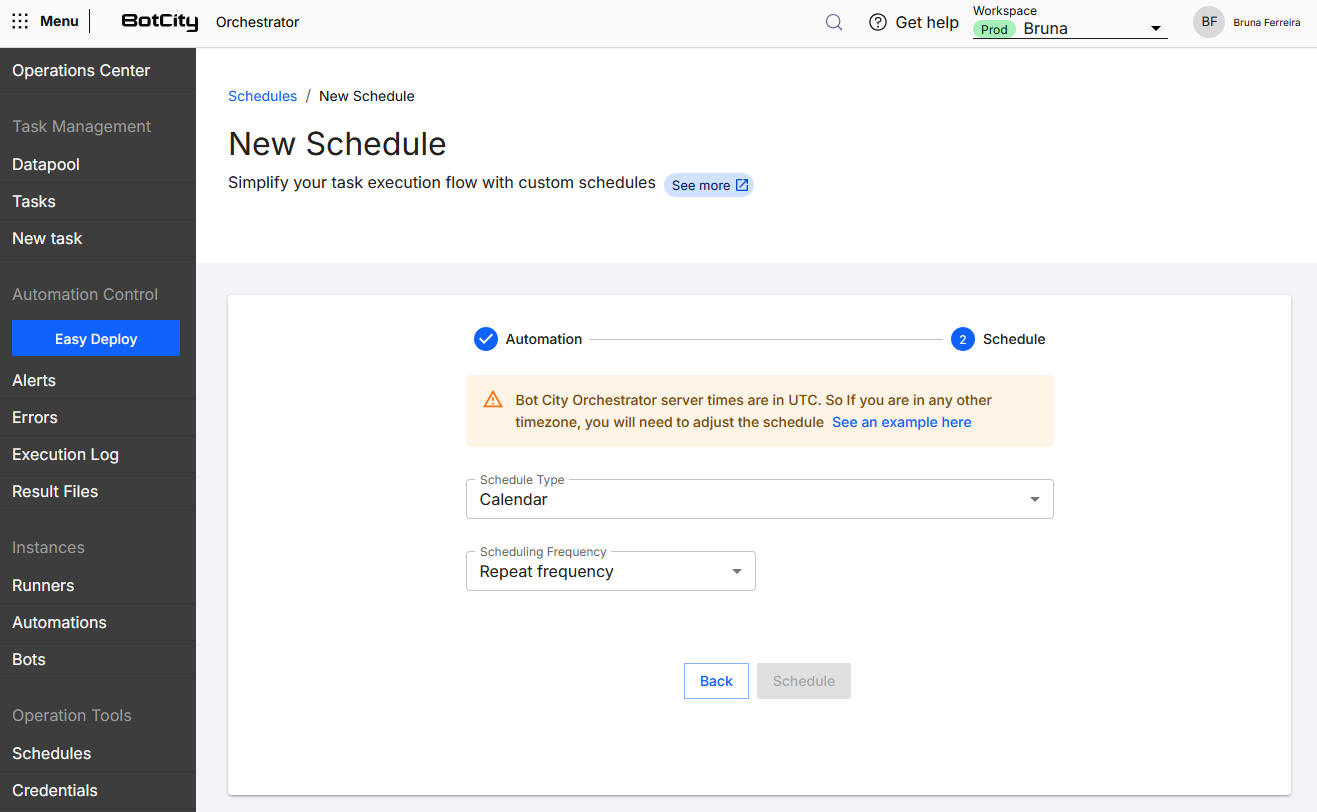Open Execution Log in sidebar
This screenshot has width=1317, height=812.
[98, 454]
